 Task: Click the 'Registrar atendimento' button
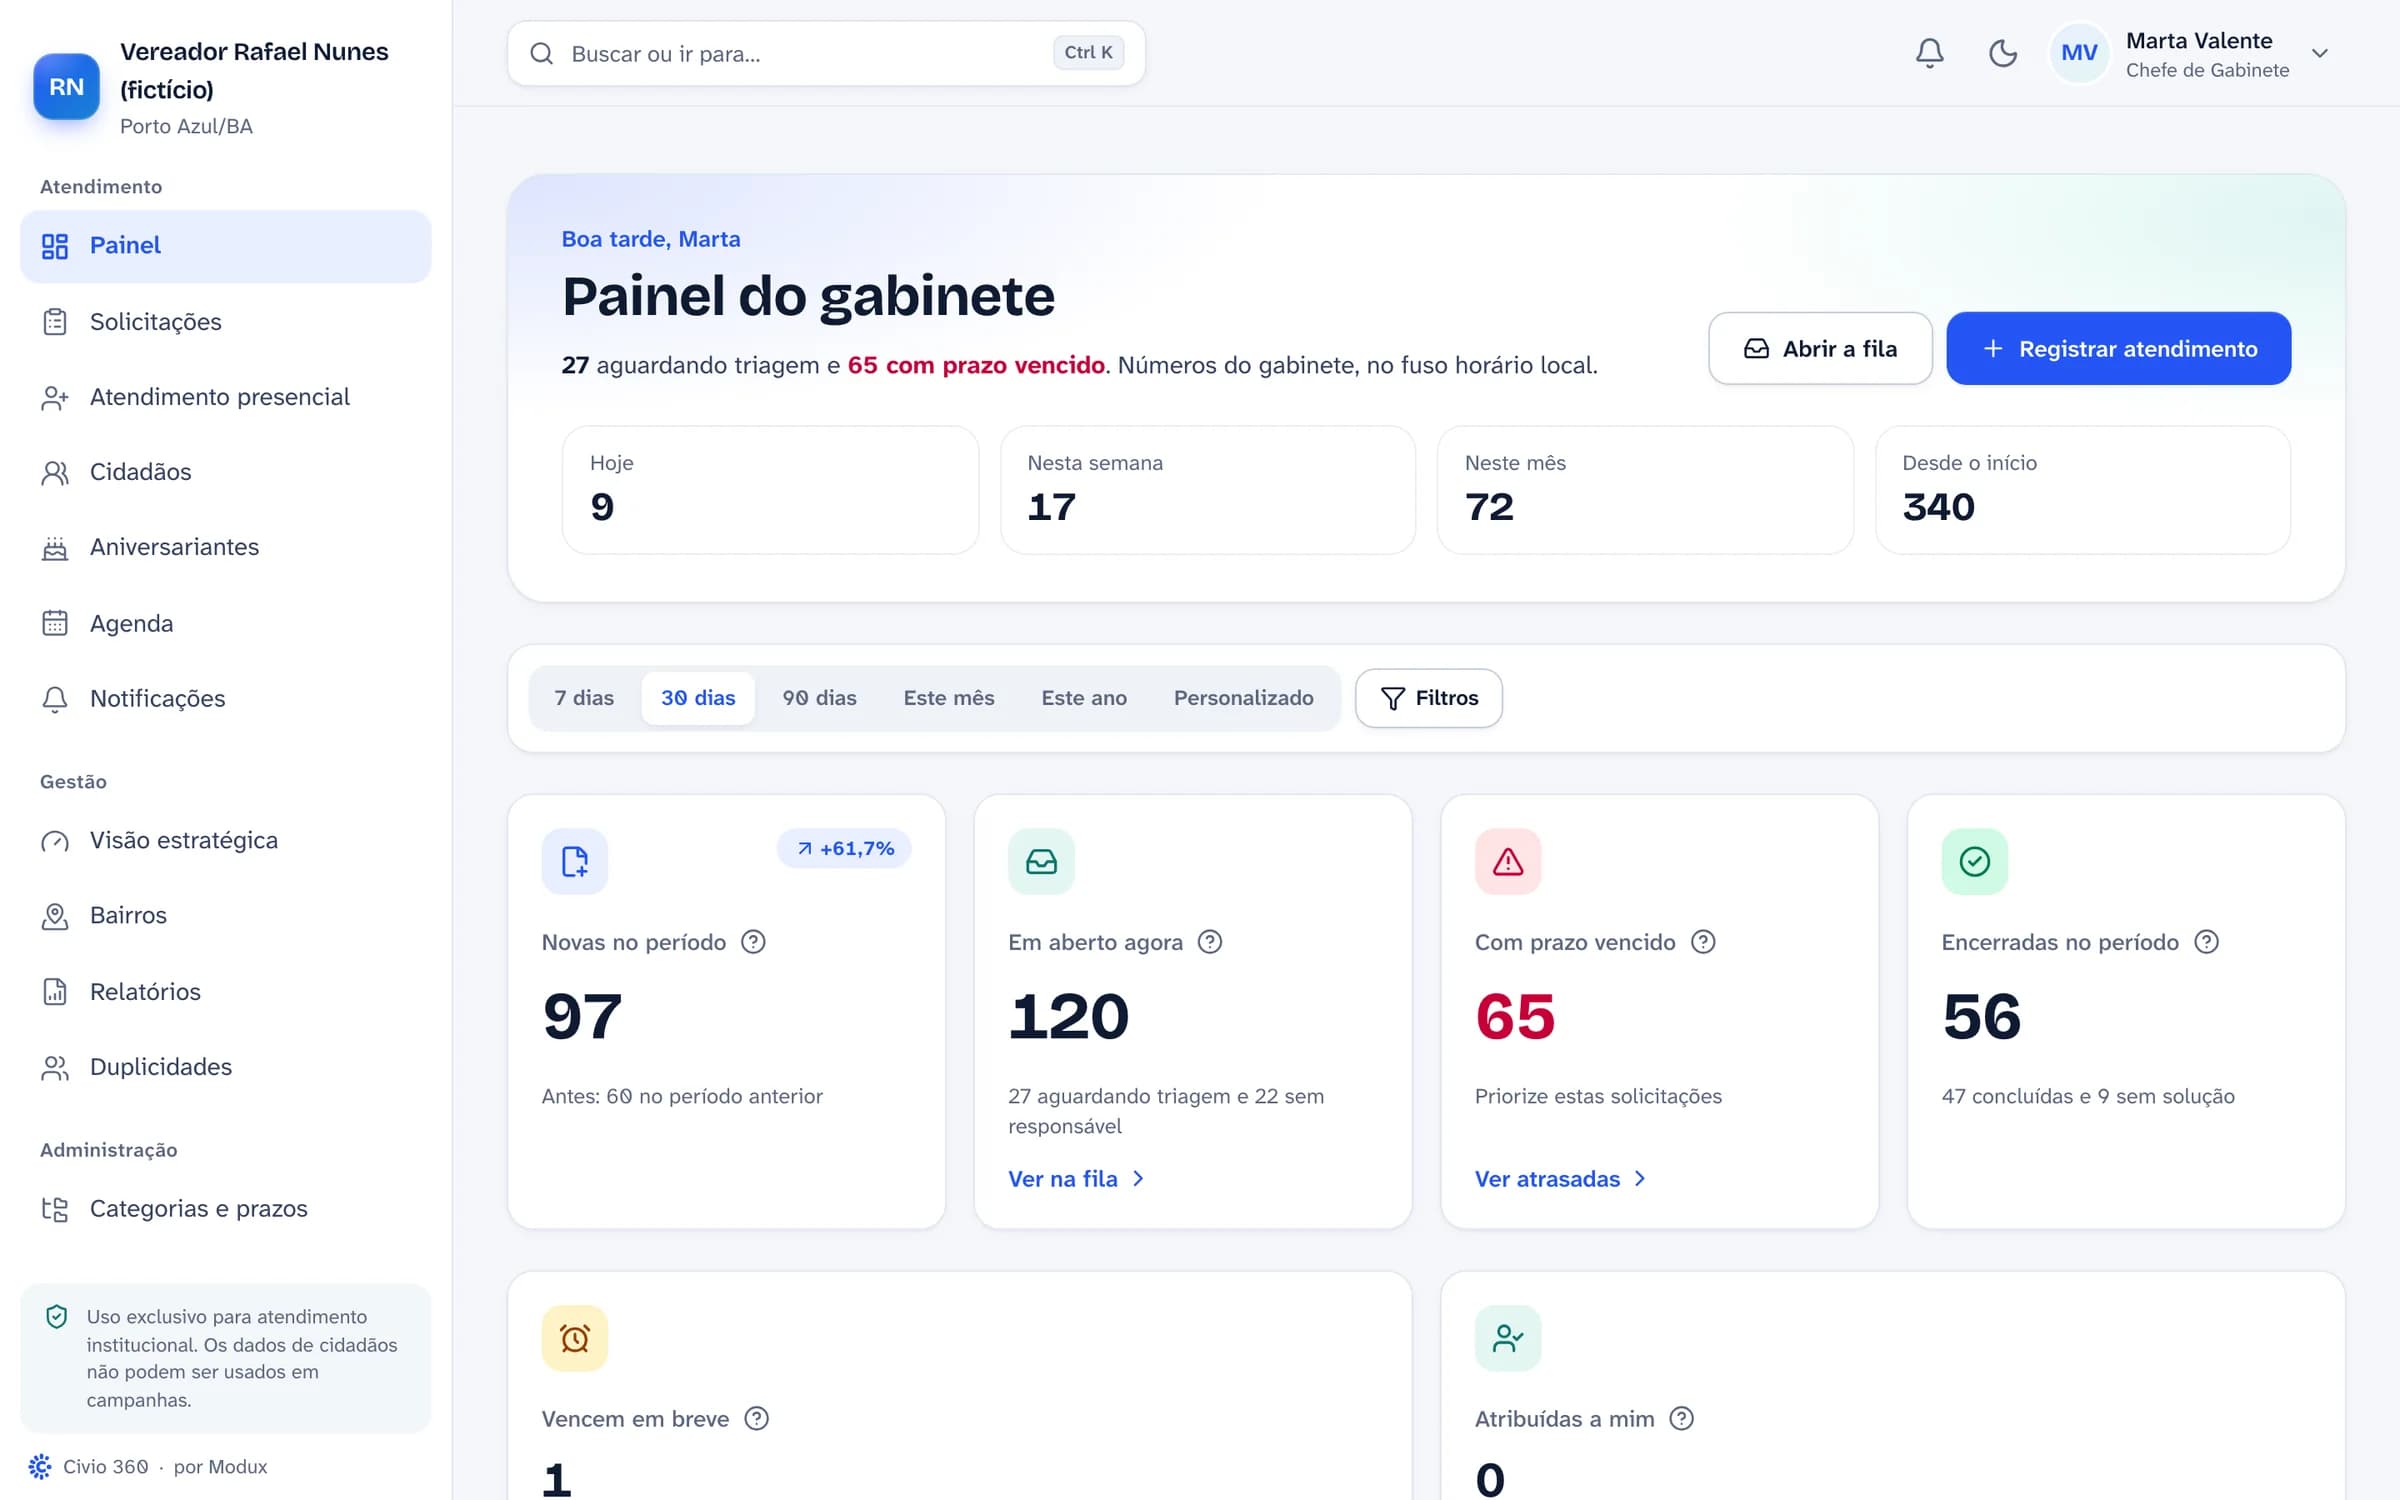(x=2118, y=348)
